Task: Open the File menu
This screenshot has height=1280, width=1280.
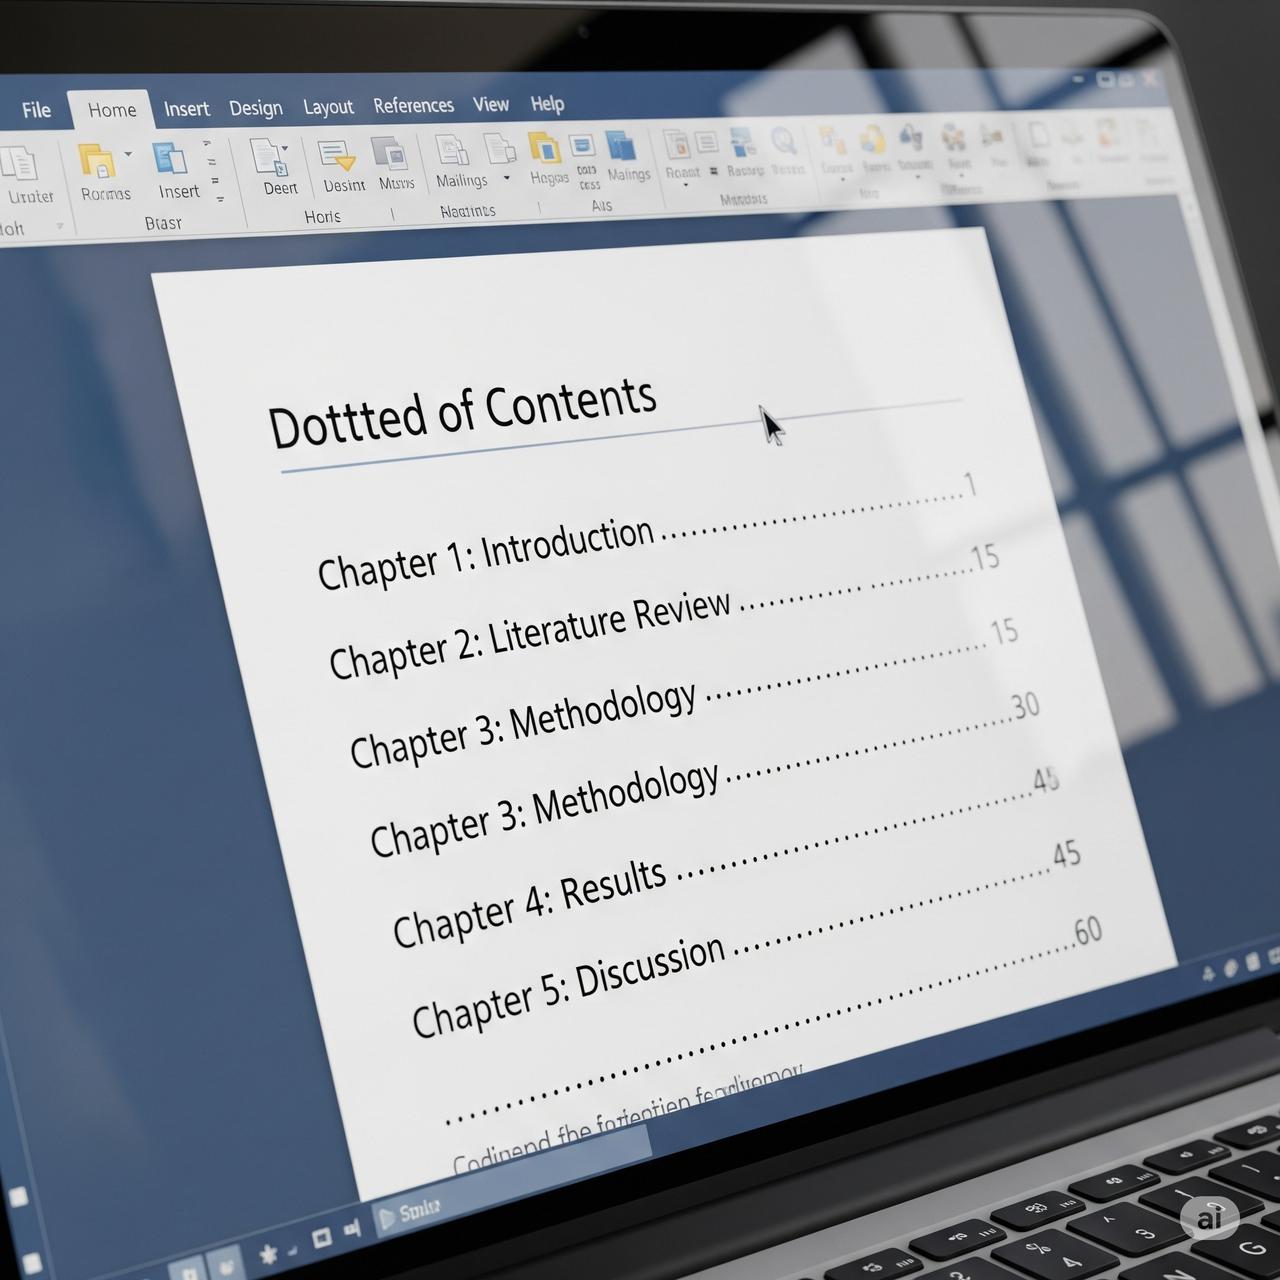Action: 36,110
